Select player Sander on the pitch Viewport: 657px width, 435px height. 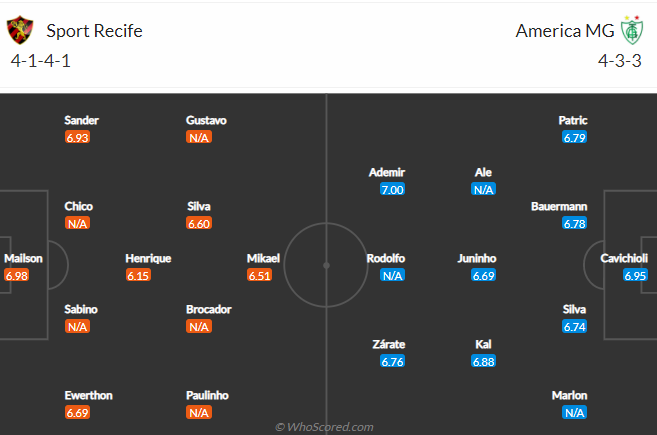[81, 120]
